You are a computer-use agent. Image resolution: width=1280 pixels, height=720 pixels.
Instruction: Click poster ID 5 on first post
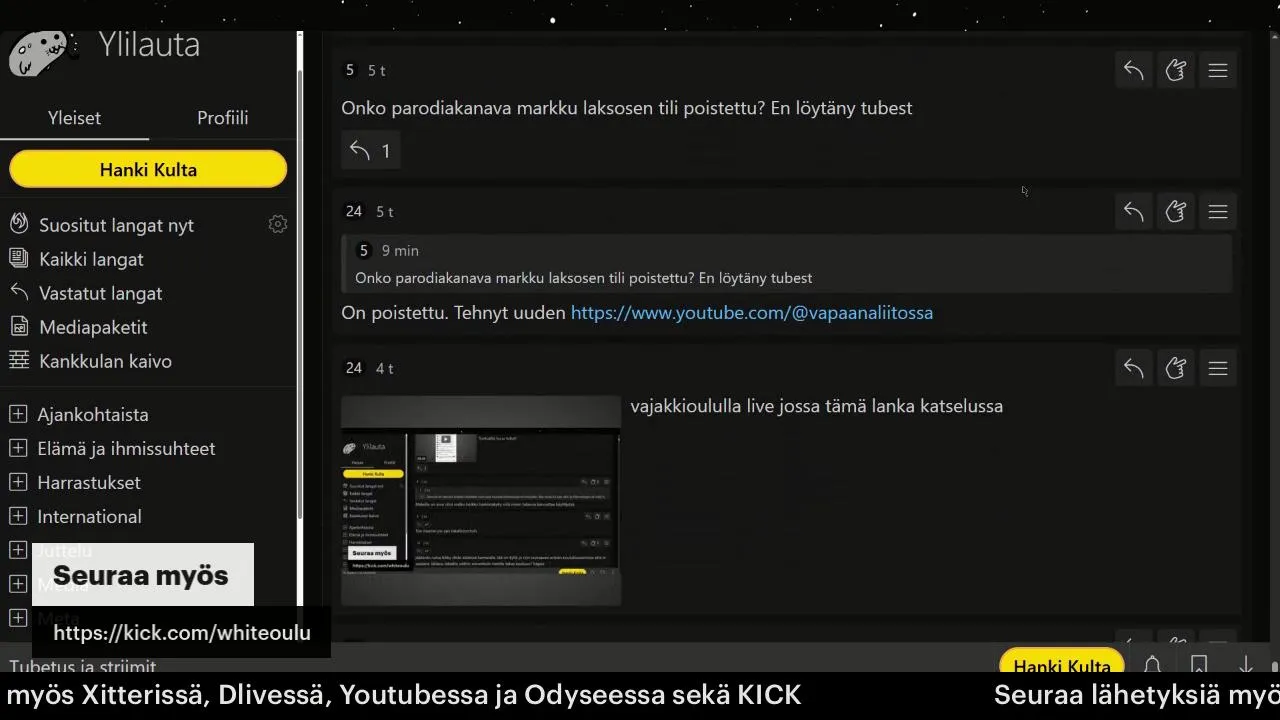(349, 70)
